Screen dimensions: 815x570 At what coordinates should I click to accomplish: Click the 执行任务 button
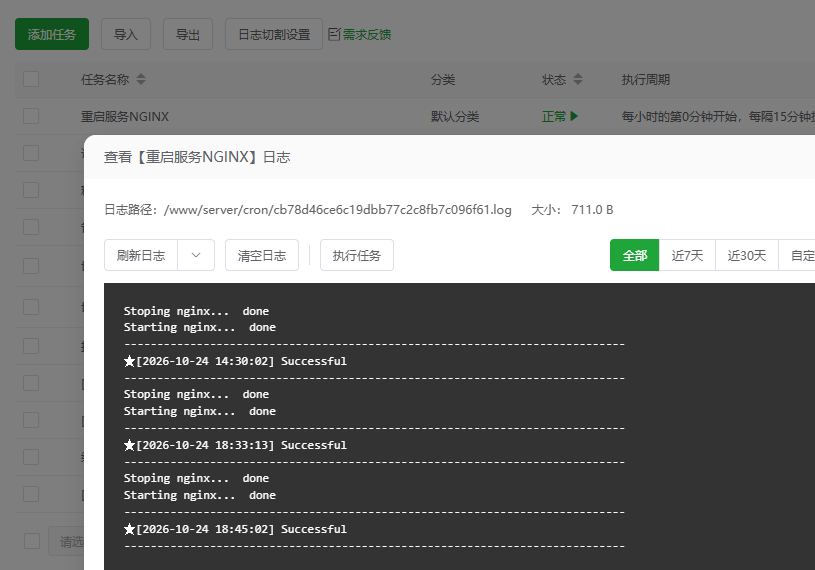click(x=357, y=255)
